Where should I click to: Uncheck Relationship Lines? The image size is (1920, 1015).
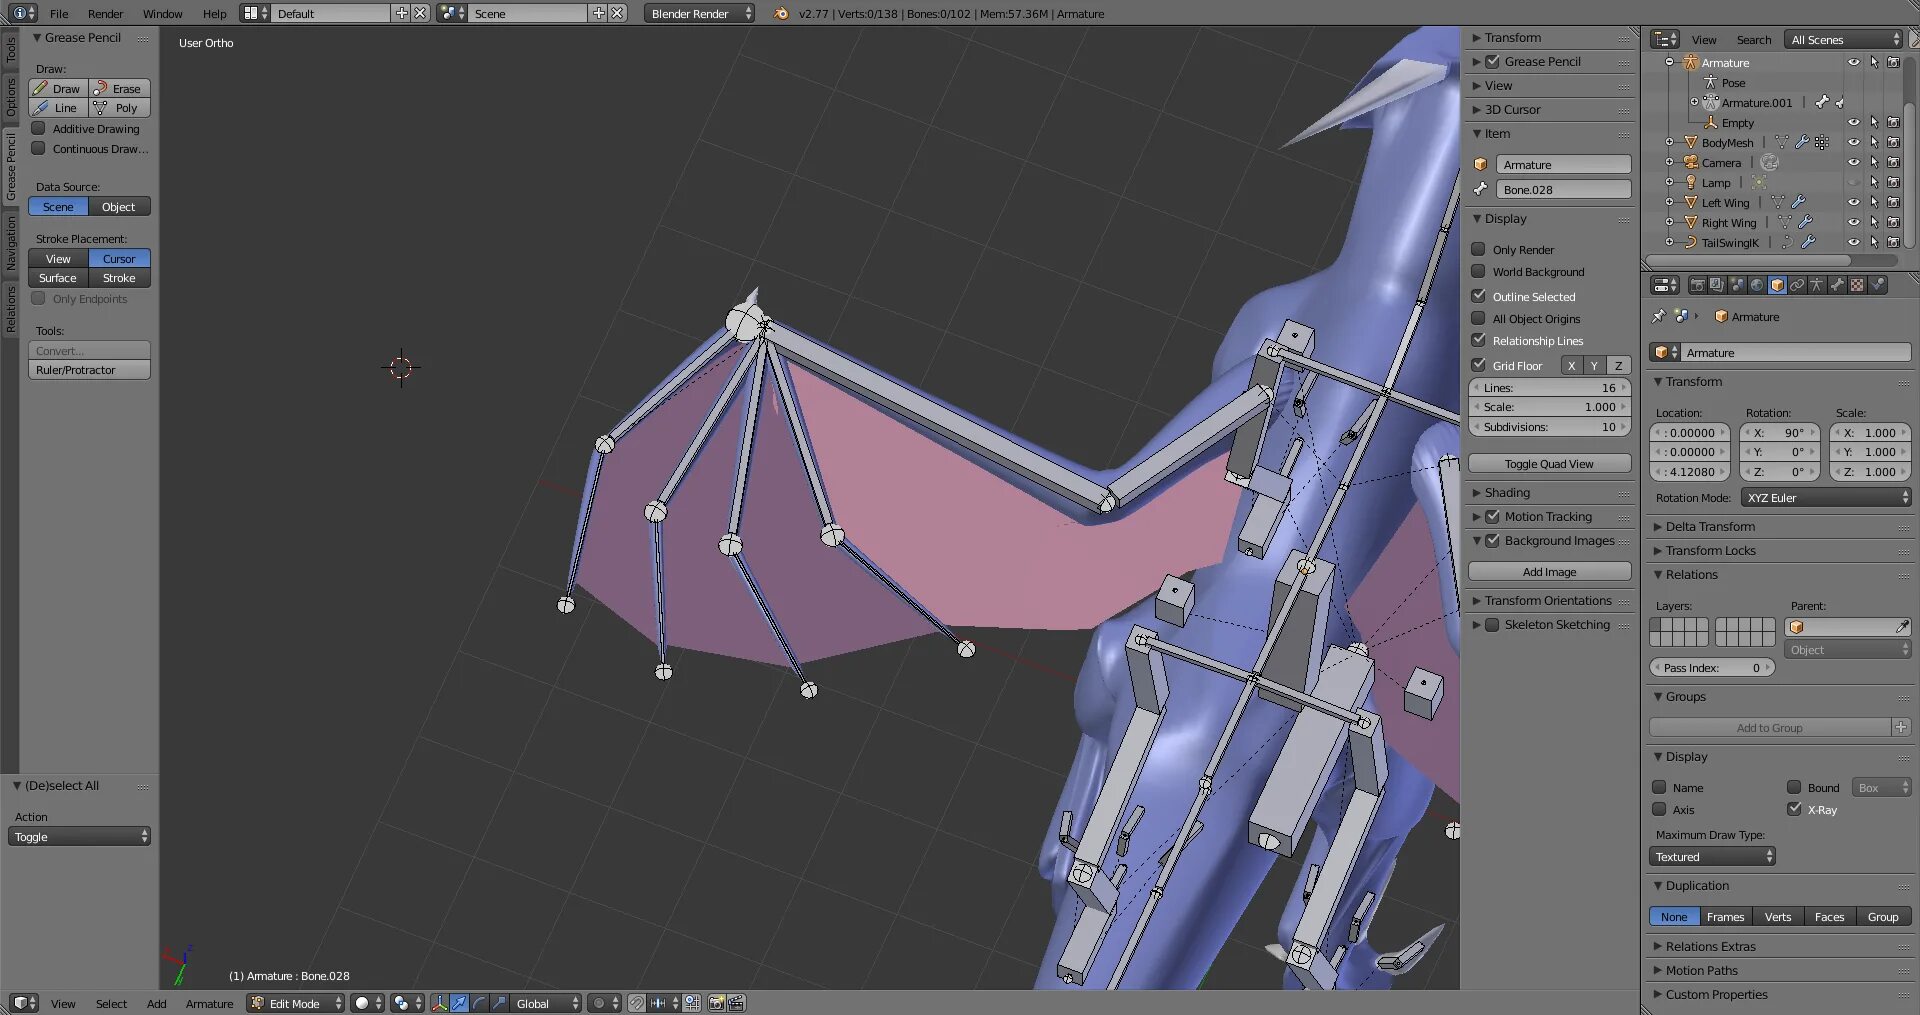coord(1478,340)
